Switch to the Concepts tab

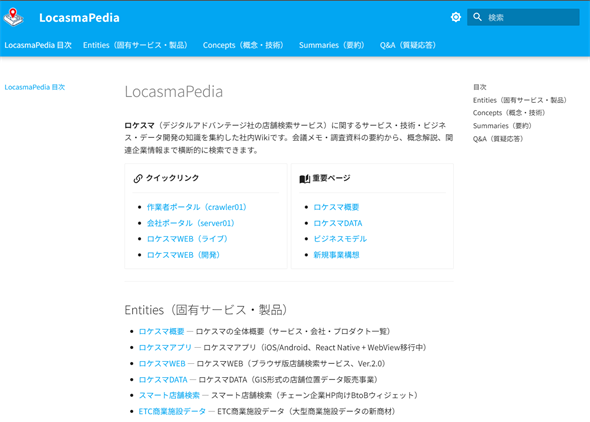click(x=243, y=45)
